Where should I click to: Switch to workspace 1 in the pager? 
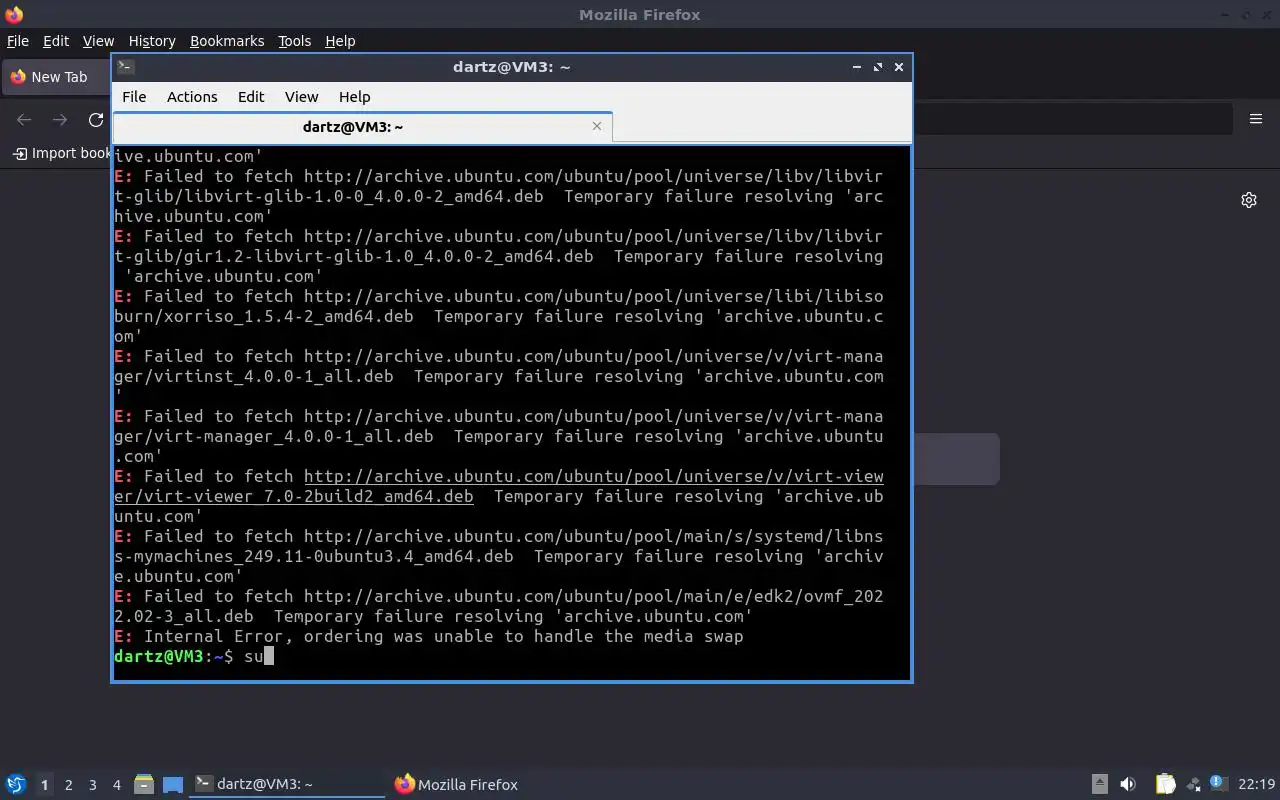[x=44, y=785]
